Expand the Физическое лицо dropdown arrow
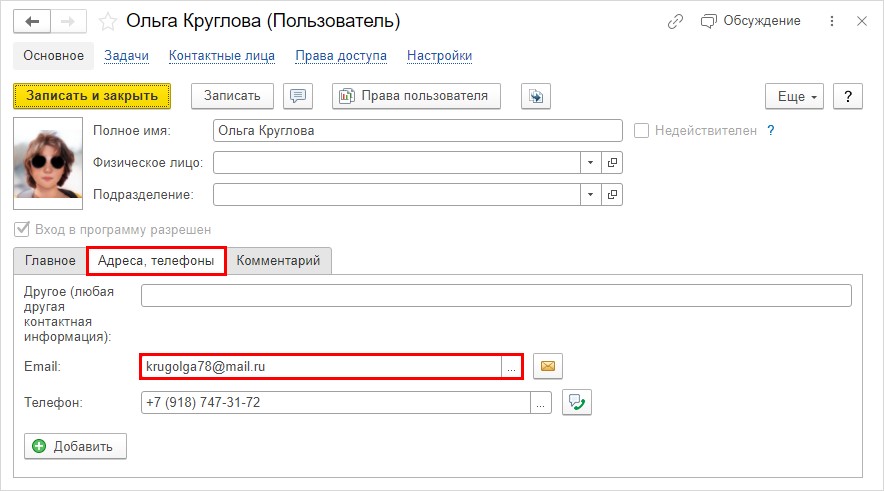Viewport: 884px width, 491px height. click(x=590, y=163)
